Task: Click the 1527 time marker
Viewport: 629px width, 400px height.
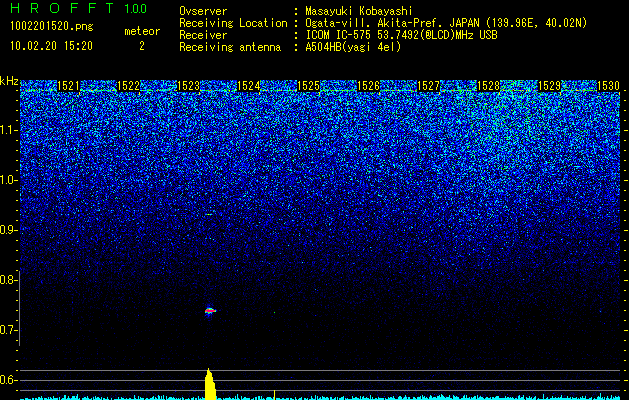Action: 428,85
